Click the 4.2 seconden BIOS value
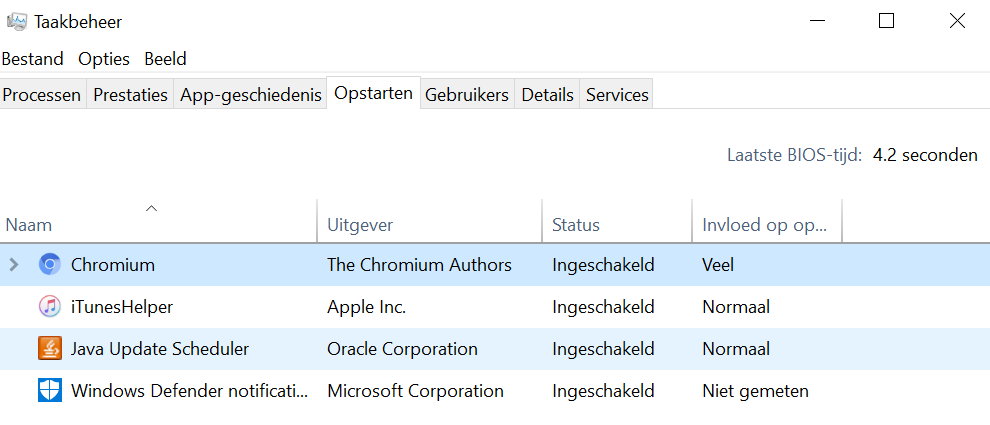 point(925,155)
